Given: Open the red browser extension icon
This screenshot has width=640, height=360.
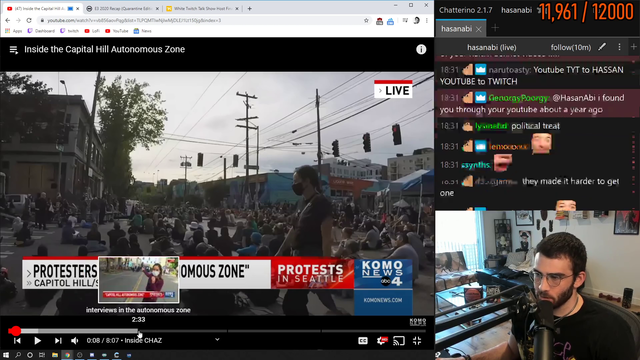Looking at the screenshot, I should point(379,21).
